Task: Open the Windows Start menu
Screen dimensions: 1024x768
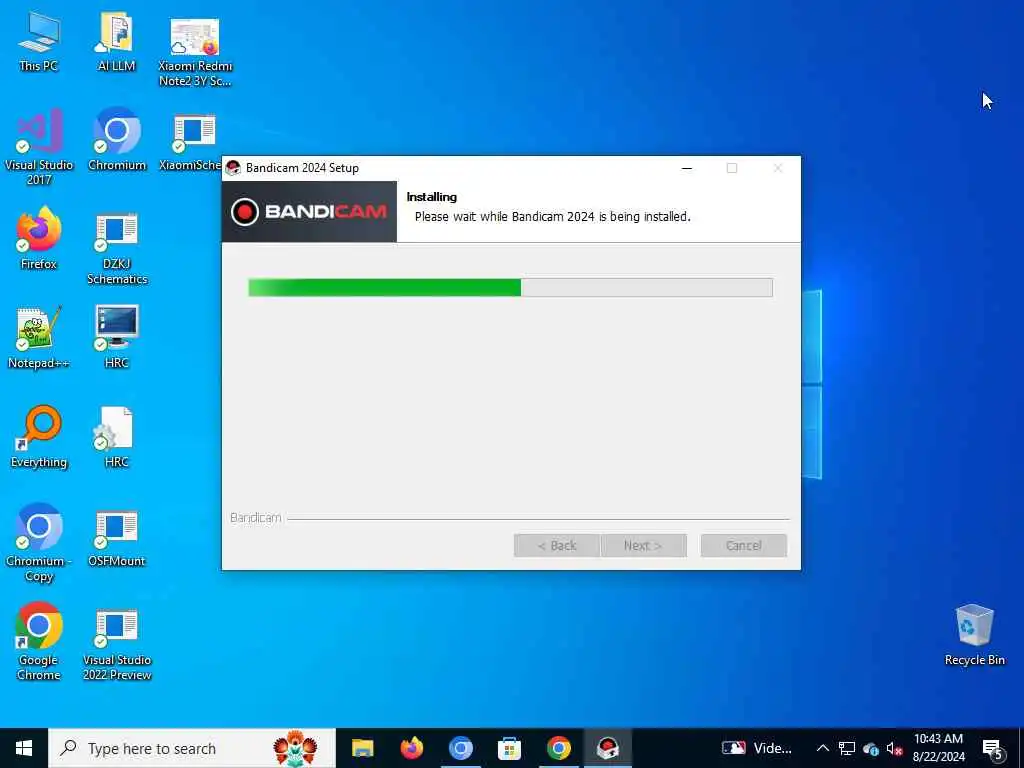Action: coord(24,748)
